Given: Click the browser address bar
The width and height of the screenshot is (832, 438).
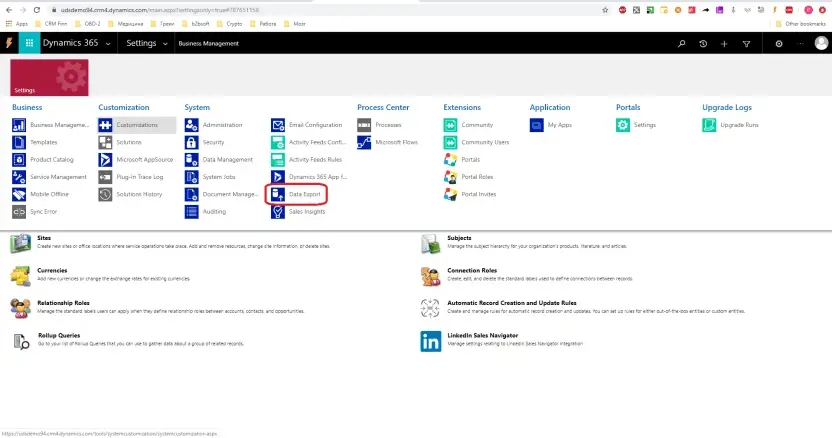Looking at the screenshot, I should (x=300, y=8).
